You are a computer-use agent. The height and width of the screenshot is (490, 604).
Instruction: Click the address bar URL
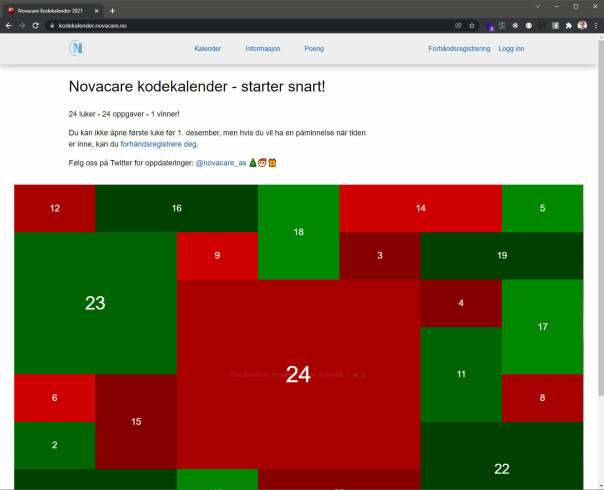92,25
